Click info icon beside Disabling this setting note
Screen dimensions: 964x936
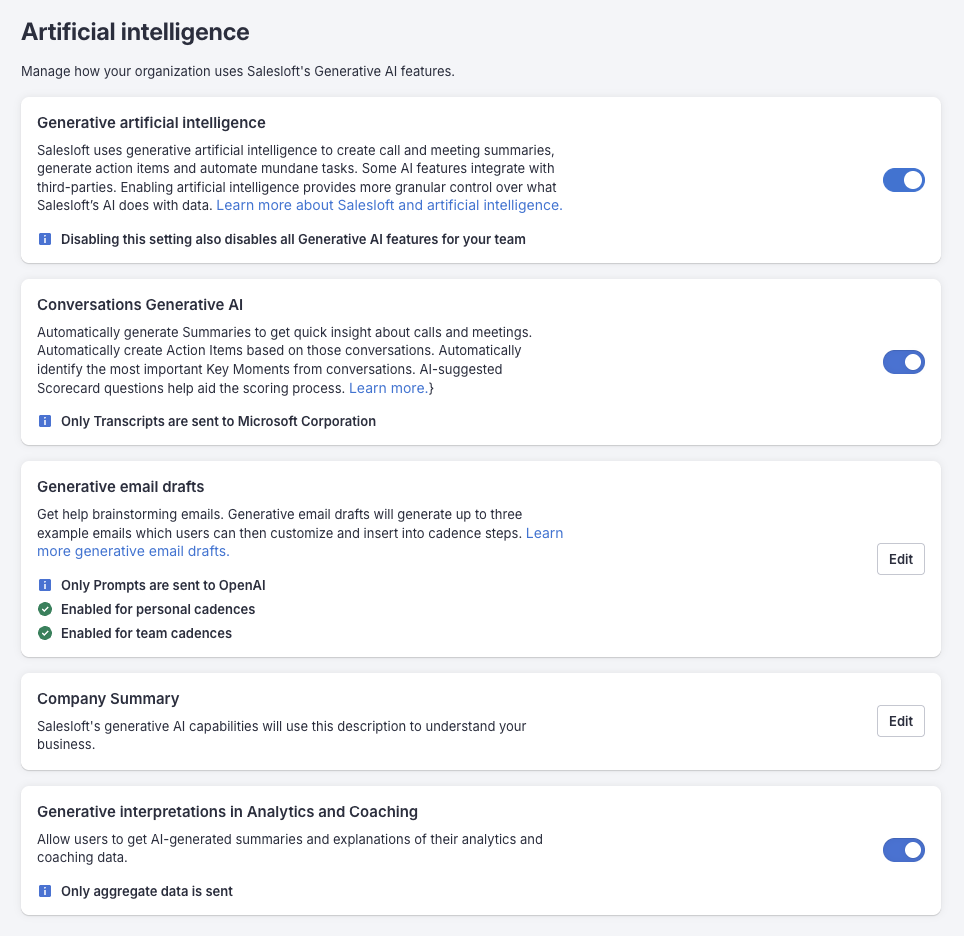click(x=45, y=239)
